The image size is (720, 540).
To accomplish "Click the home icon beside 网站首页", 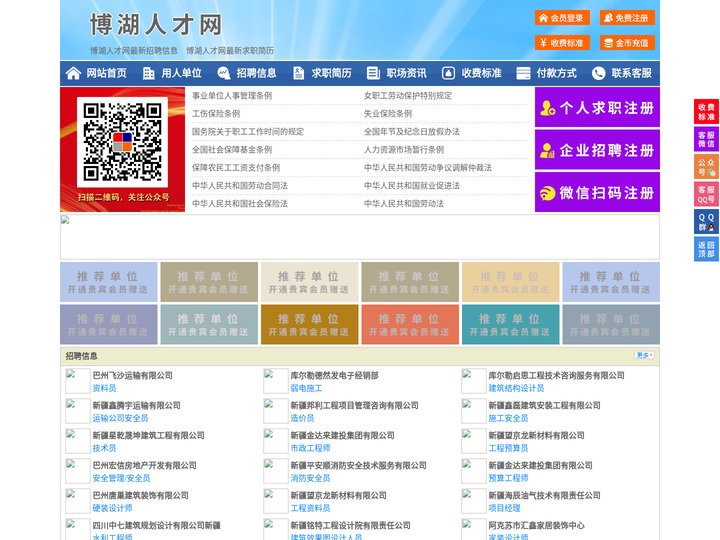I will click(x=73, y=73).
